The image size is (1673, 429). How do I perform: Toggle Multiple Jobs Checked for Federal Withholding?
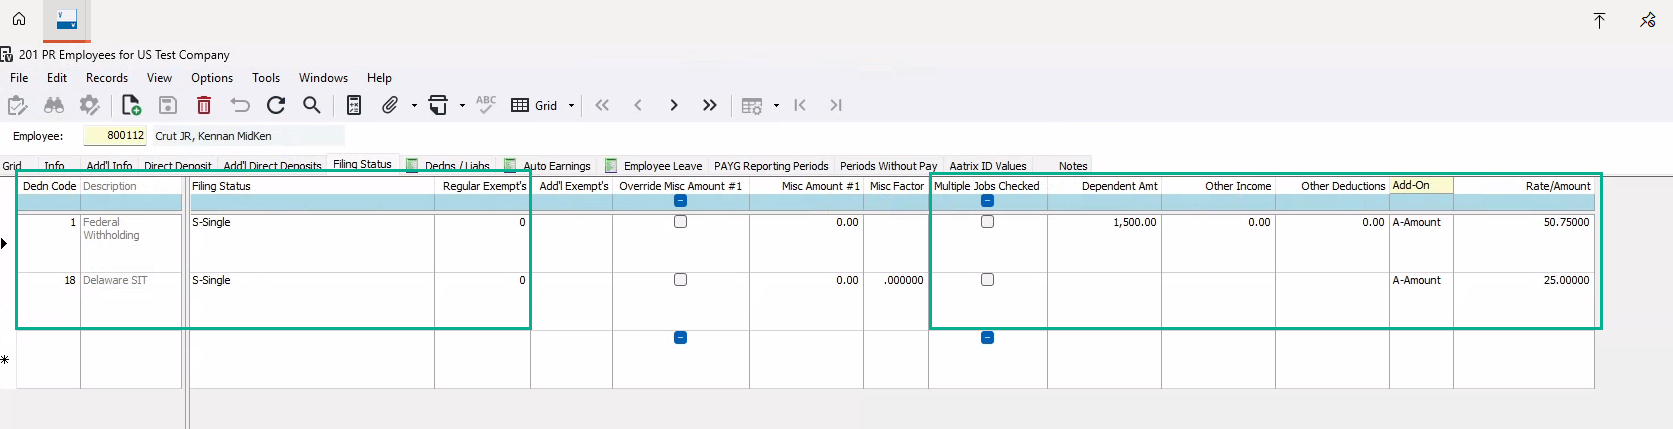coord(987,222)
